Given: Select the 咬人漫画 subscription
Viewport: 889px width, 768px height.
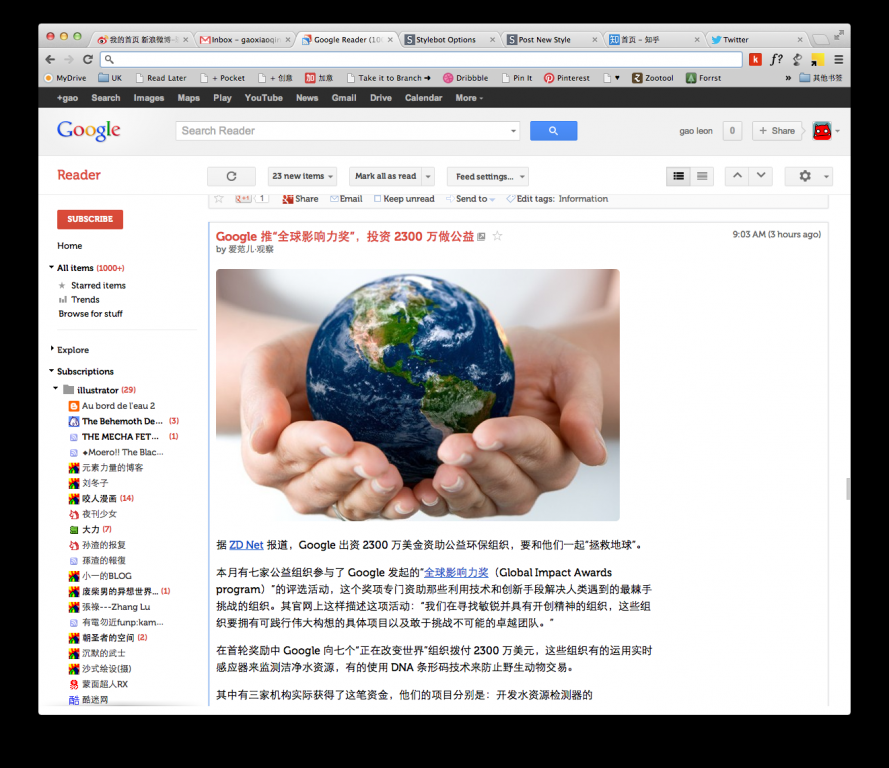Looking at the screenshot, I should [x=99, y=499].
